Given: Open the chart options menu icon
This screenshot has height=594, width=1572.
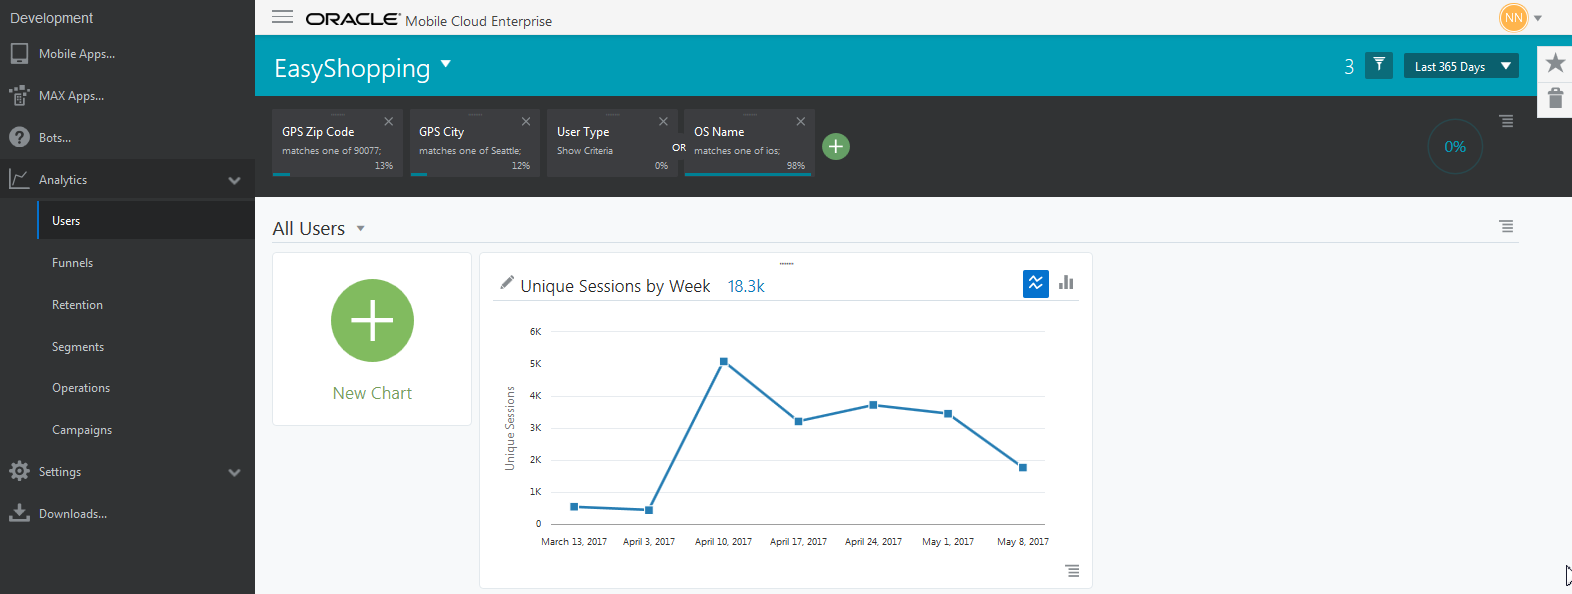Looking at the screenshot, I should 1072,571.
